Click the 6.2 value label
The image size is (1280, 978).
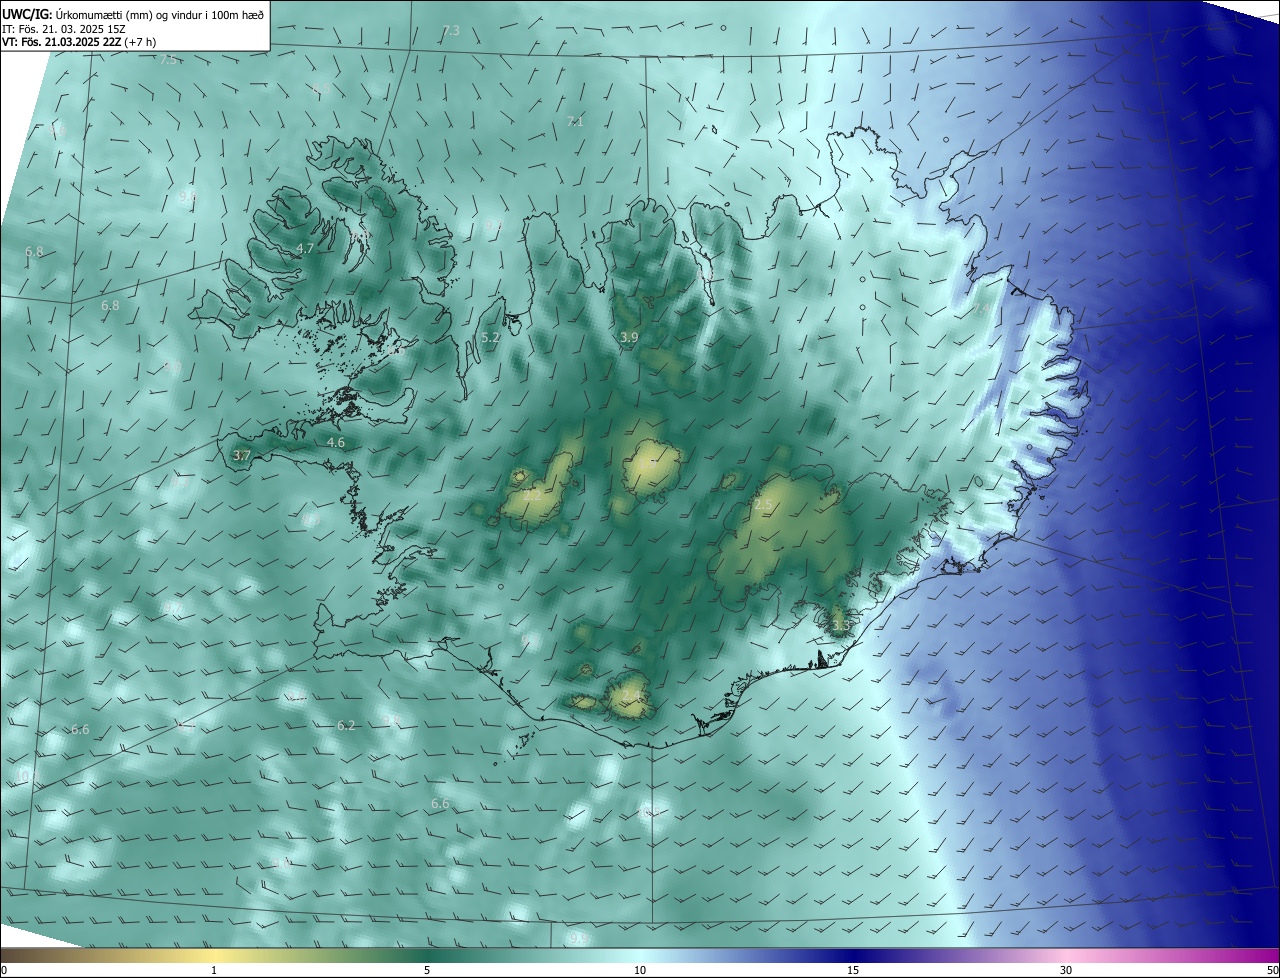click(x=346, y=726)
